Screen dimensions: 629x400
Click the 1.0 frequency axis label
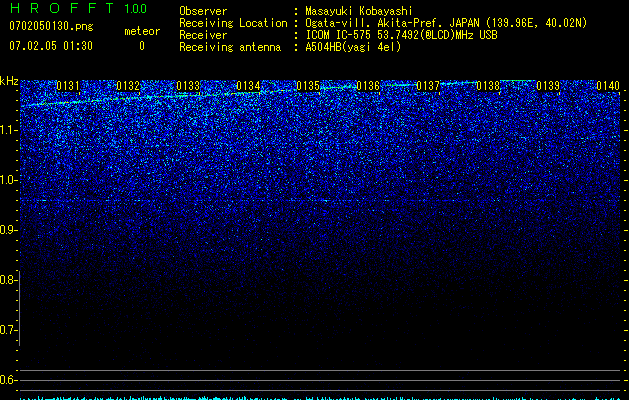pyautogui.click(x=8, y=180)
